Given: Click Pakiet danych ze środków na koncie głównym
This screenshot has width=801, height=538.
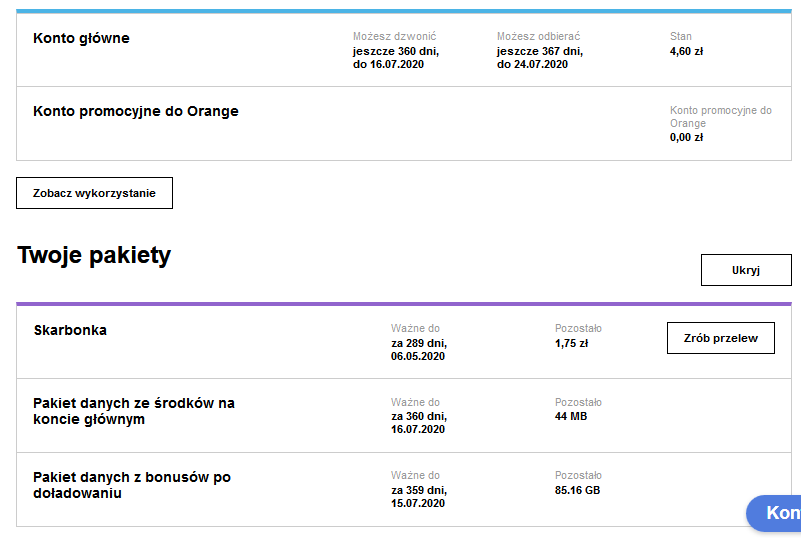Looking at the screenshot, I should pos(134,411).
